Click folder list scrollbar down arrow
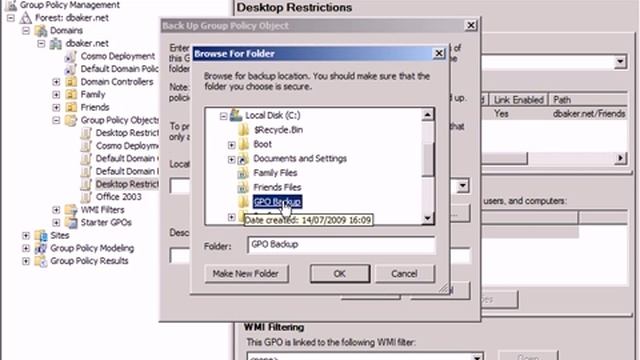Screen dimensions: 640x360 click(427, 218)
